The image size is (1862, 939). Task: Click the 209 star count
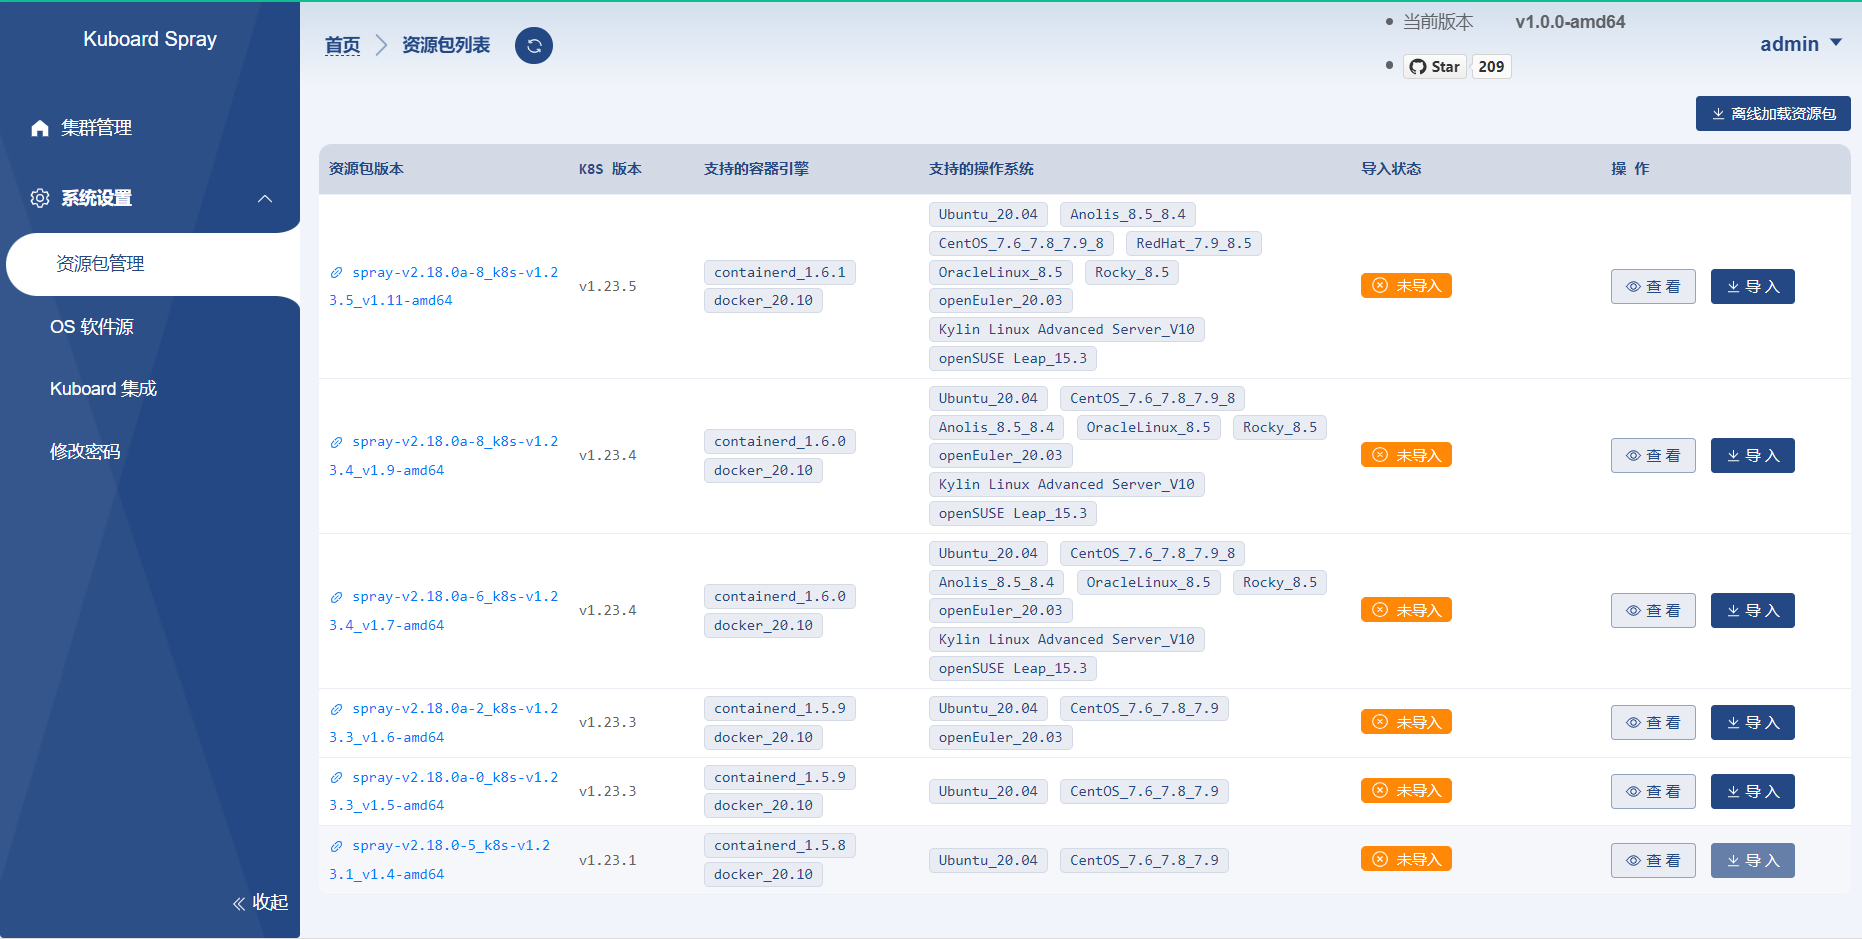tap(1491, 67)
